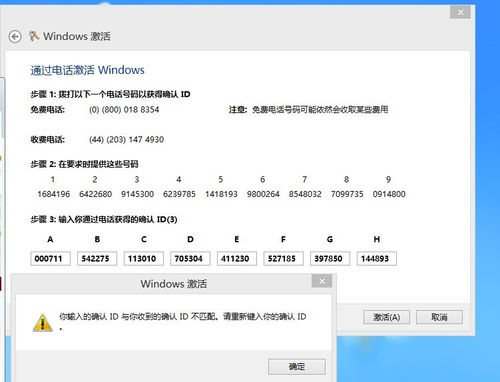Viewport: 500px width, 382px height.
Task: Click the error dialog title Windows 激活
Action: click(174, 284)
